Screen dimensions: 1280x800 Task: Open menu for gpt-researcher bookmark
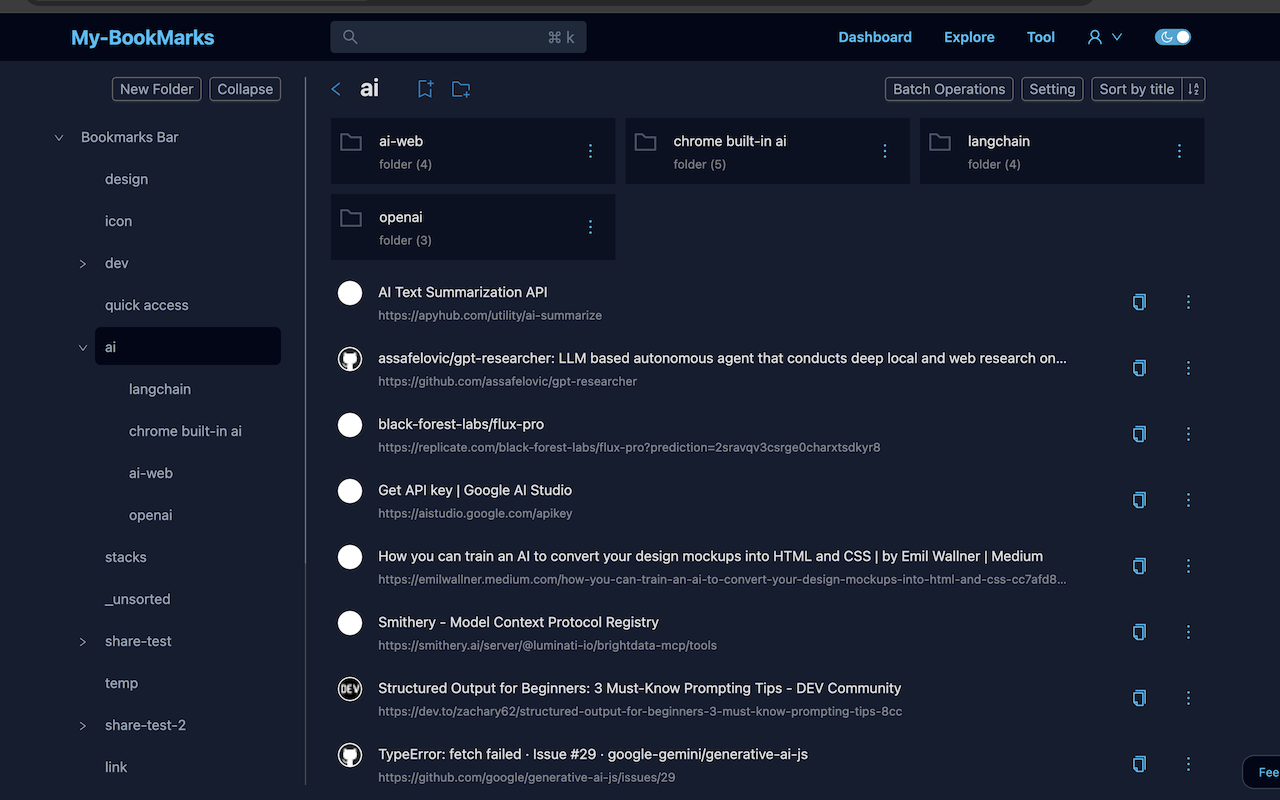1188,368
